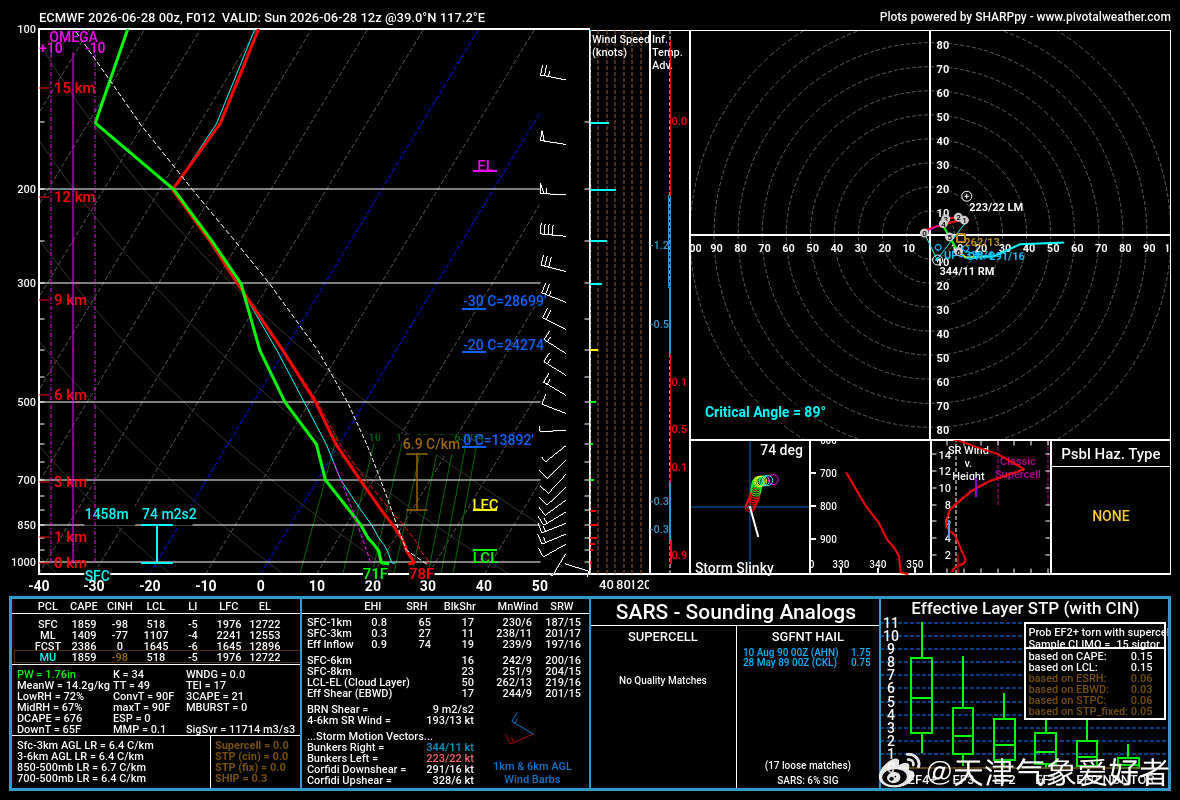Click the PW = 1.76in value

tap(47, 674)
